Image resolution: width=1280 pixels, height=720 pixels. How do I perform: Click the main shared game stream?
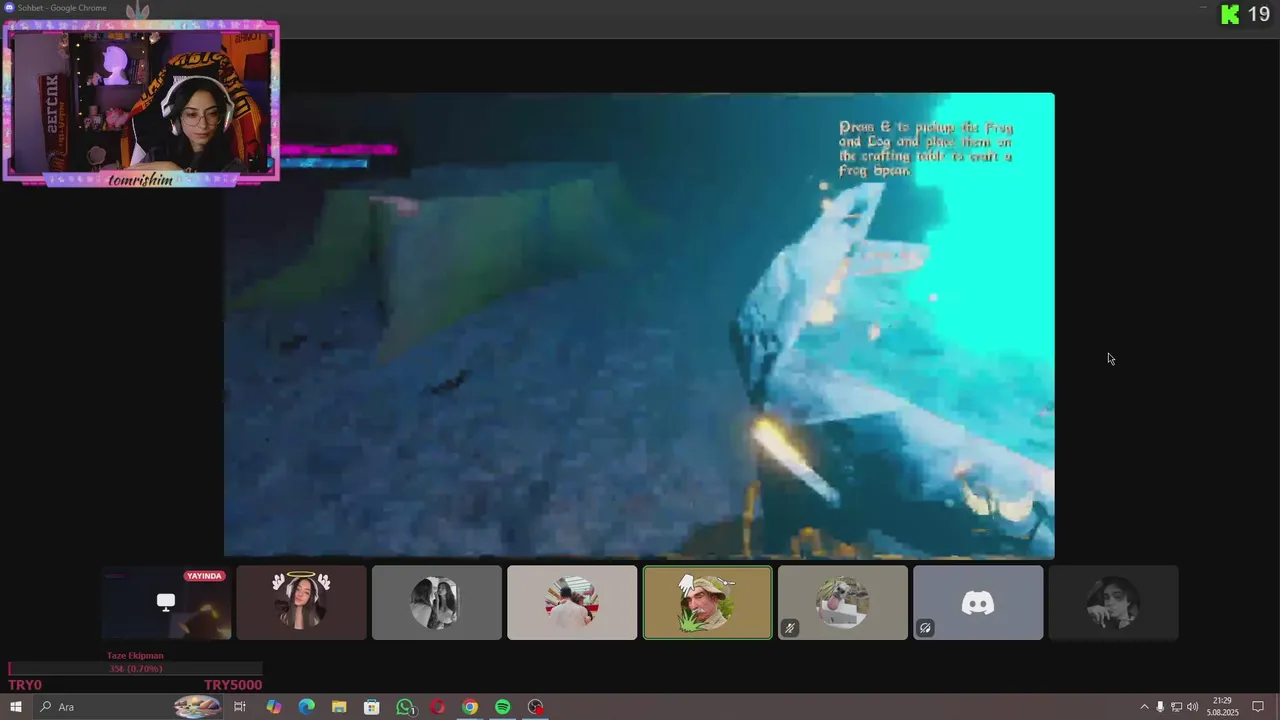(x=639, y=325)
